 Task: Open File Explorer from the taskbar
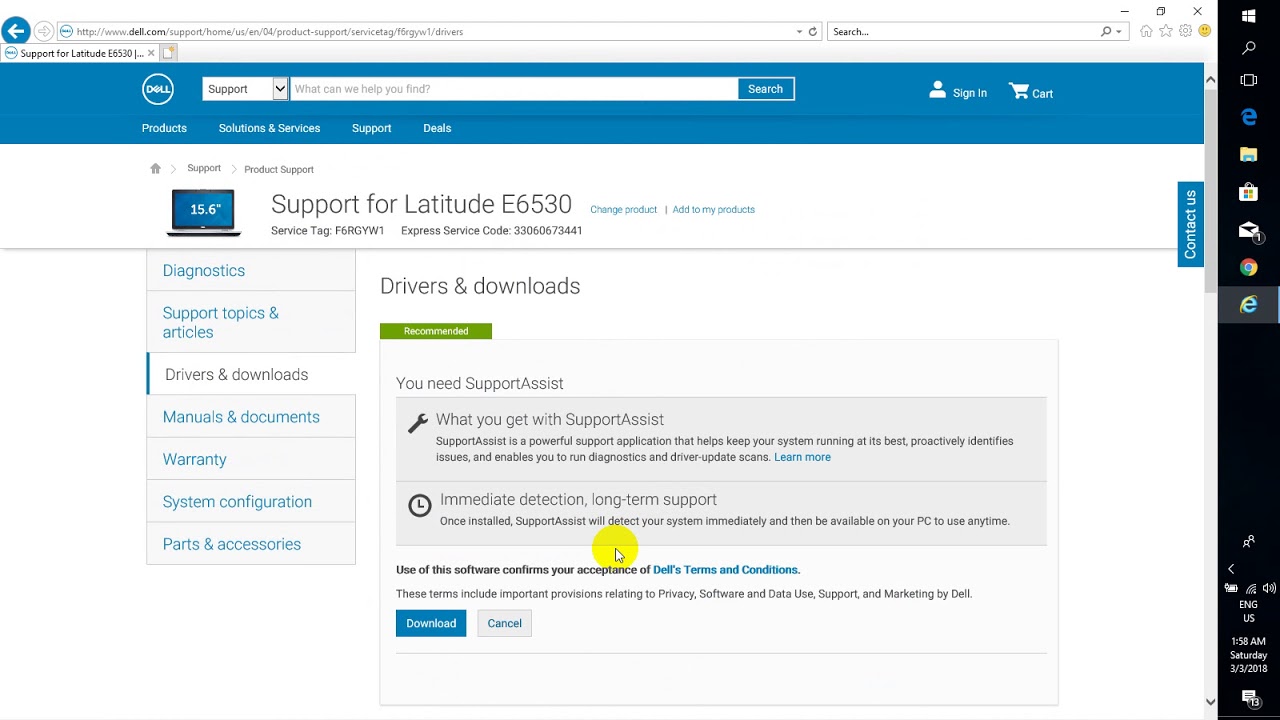(1249, 154)
